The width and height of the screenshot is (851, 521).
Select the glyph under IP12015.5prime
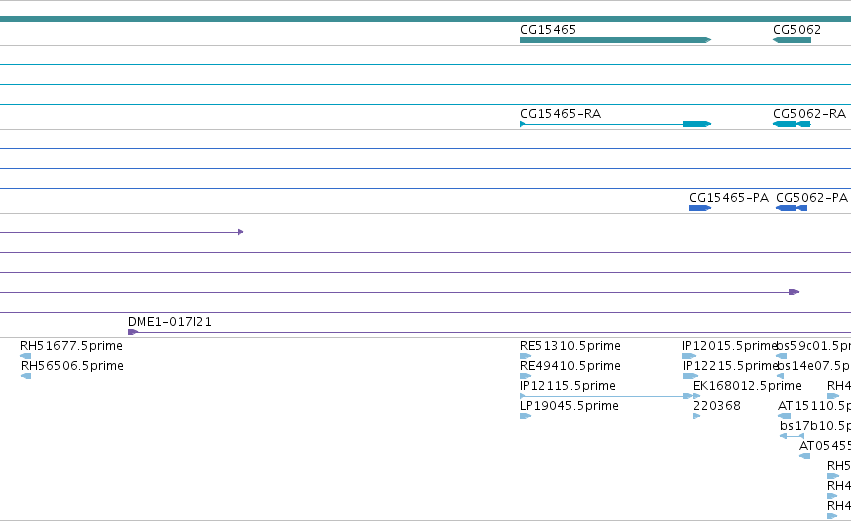[689, 356]
